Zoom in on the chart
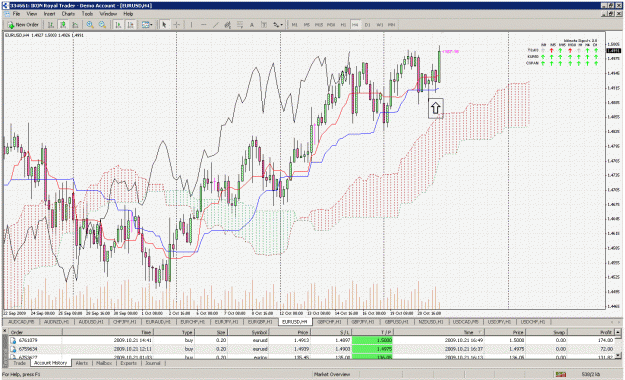 click(x=90, y=25)
